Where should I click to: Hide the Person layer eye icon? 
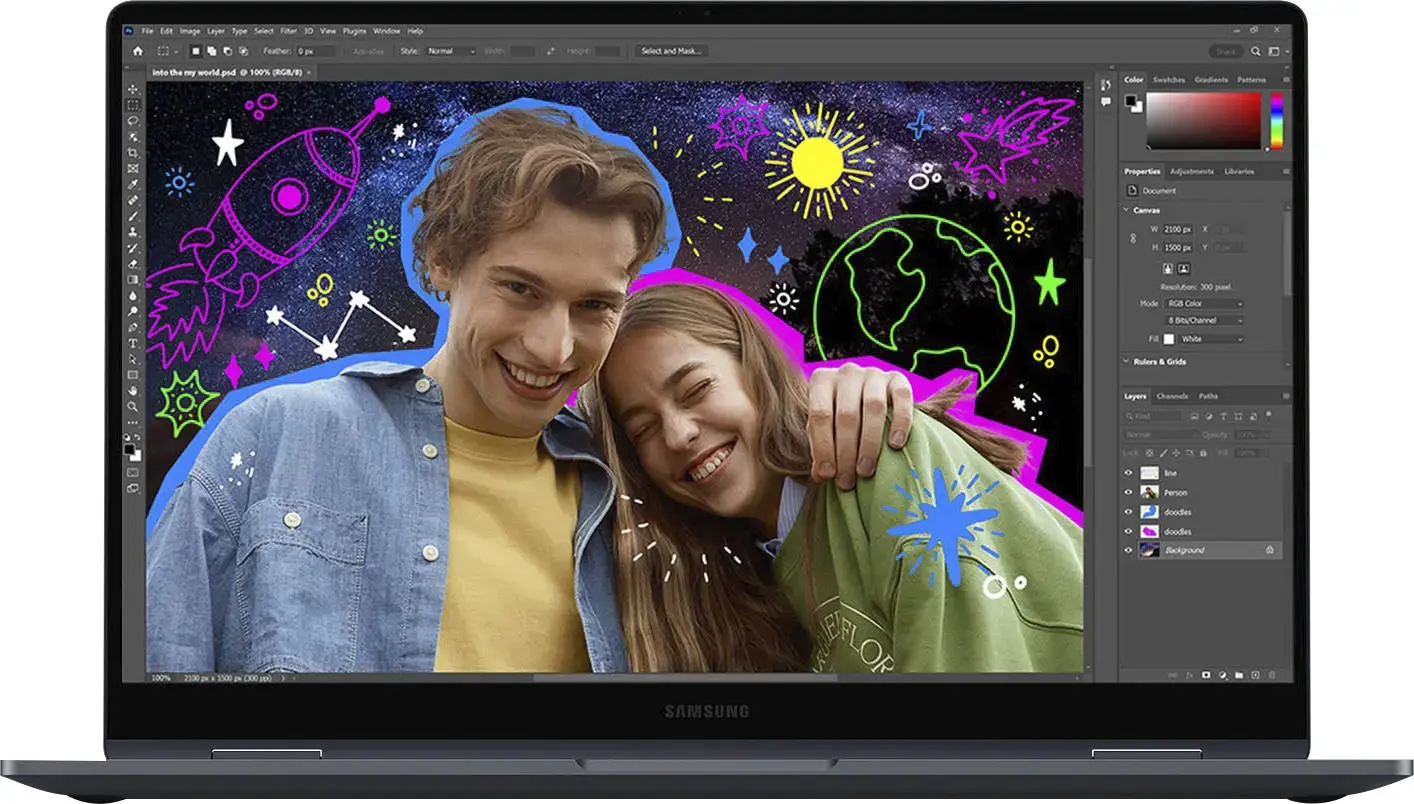(x=1128, y=492)
